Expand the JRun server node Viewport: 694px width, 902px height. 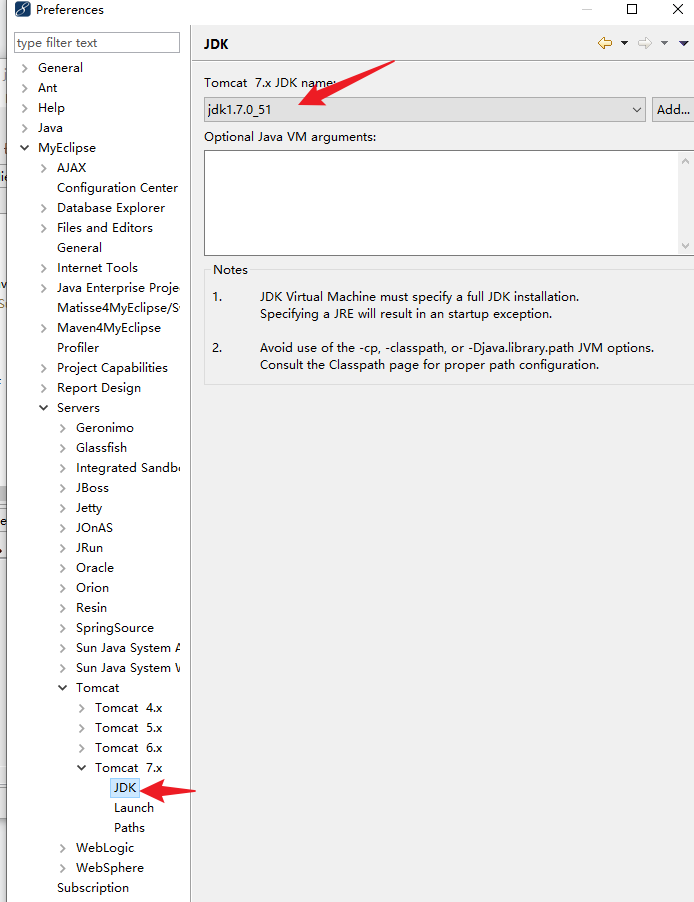[x=63, y=548]
